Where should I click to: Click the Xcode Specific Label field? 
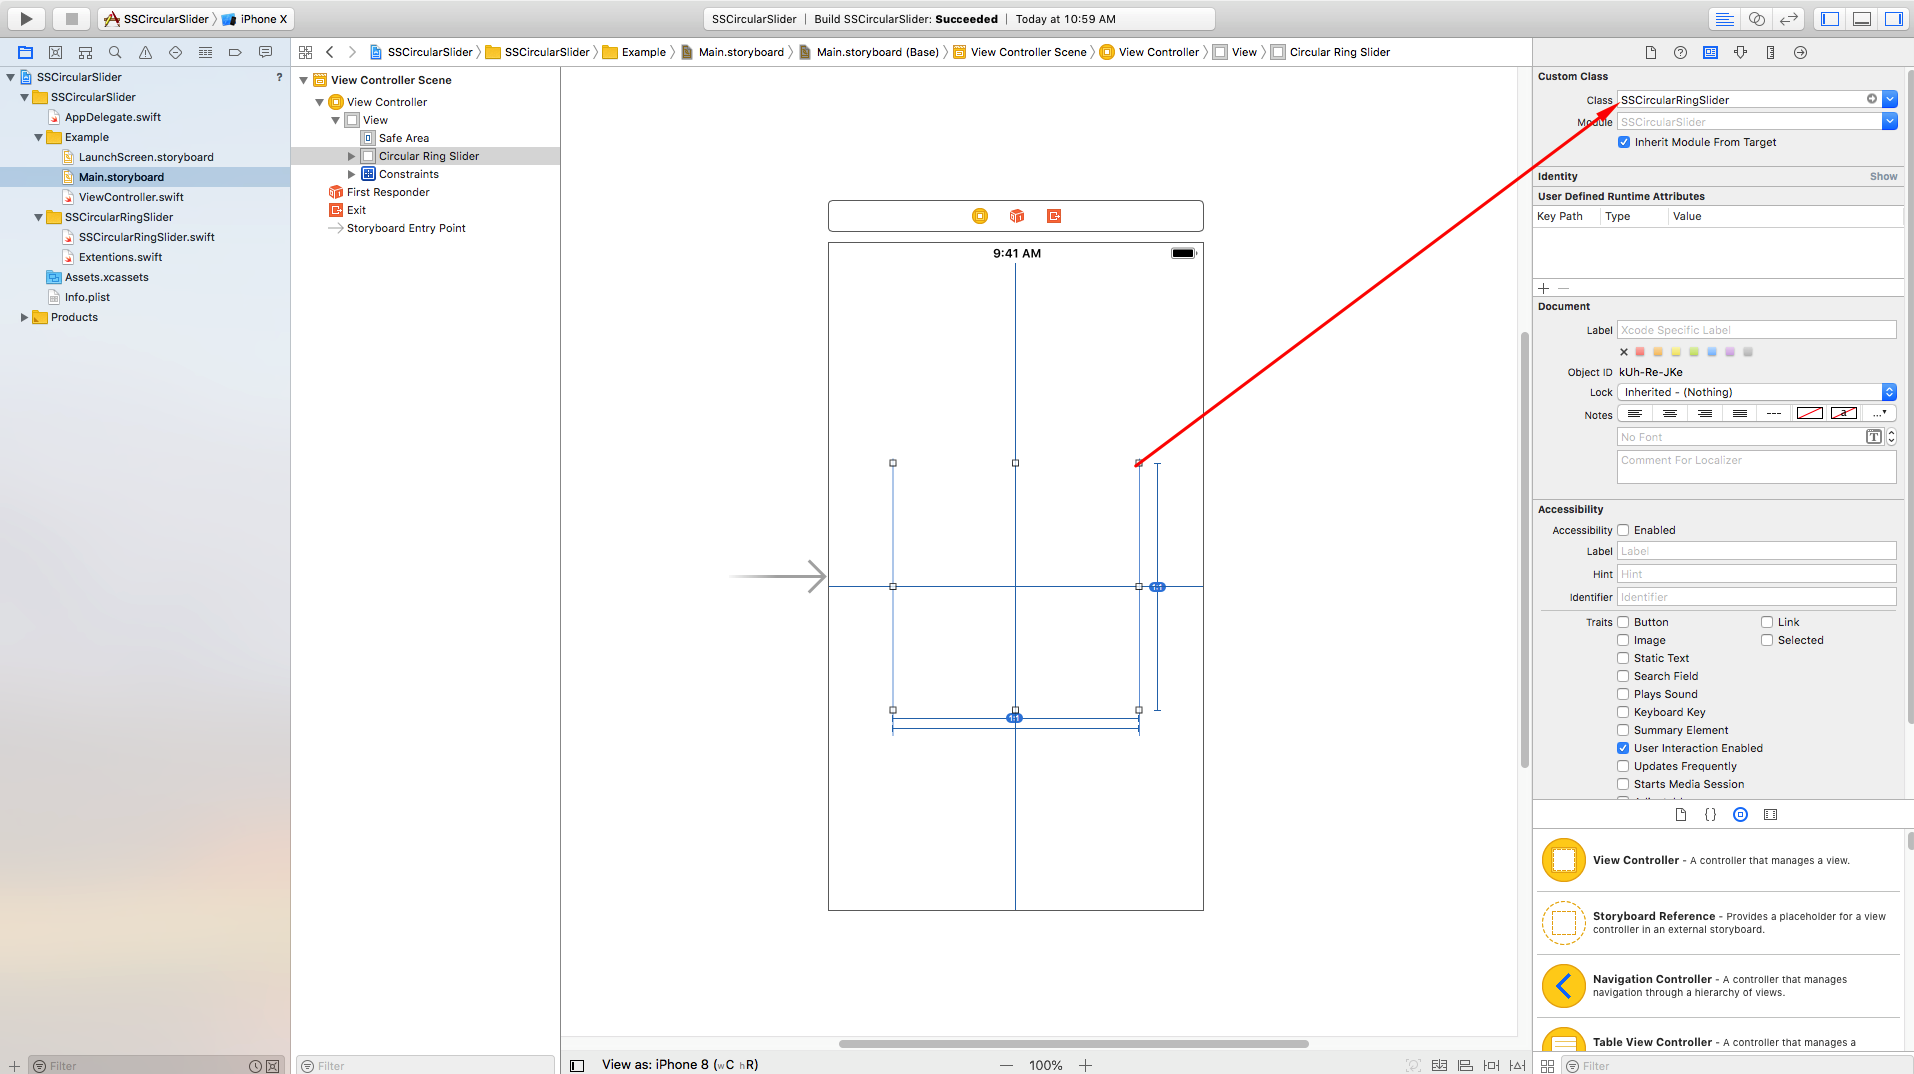click(x=1756, y=330)
